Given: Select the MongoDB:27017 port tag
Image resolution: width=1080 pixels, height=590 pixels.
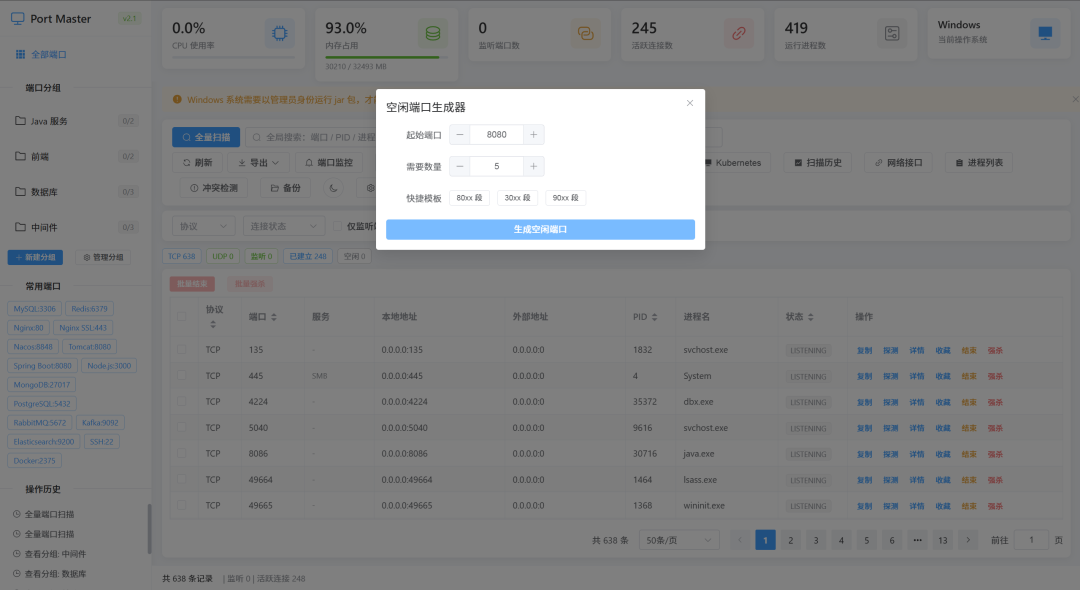Looking at the screenshot, I should (x=42, y=385).
